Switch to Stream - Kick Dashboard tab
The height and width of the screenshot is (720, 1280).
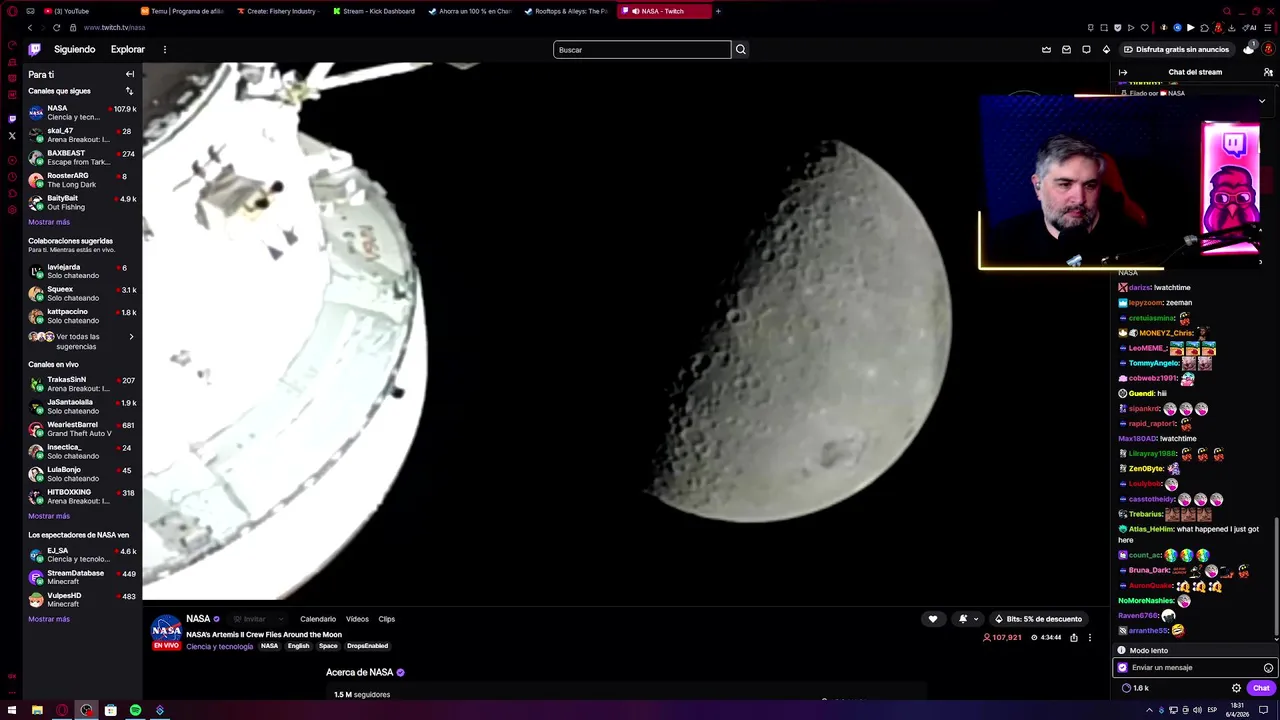click(x=374, y=11)
